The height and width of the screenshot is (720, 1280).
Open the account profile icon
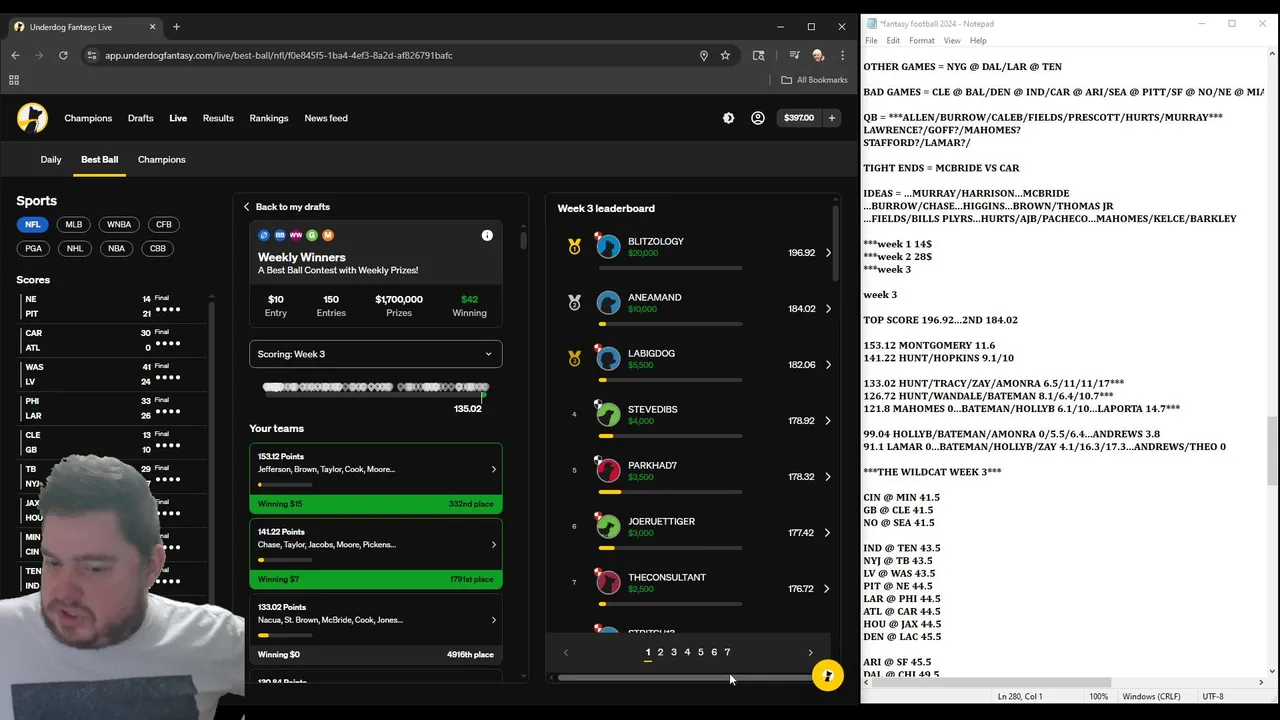[x=758, y=118]
